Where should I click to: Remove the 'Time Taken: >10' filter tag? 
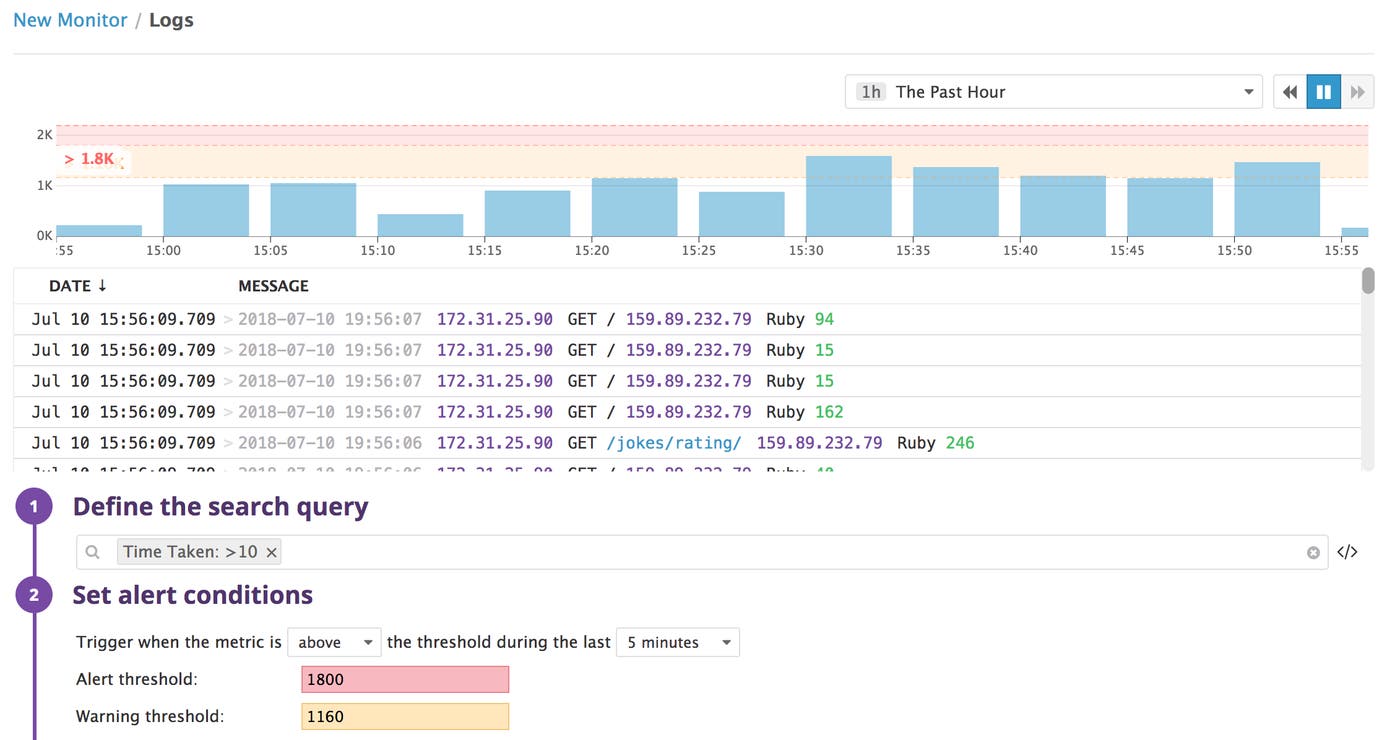(x=271, y=551)
